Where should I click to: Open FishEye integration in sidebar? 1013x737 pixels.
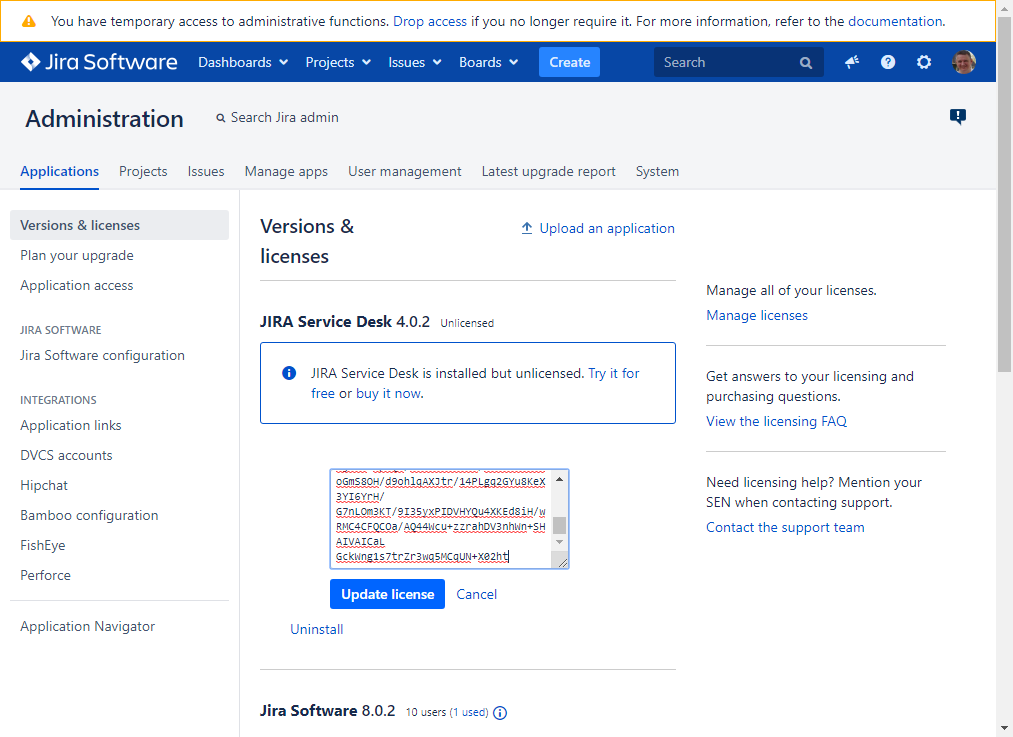[x=43, y=545]
